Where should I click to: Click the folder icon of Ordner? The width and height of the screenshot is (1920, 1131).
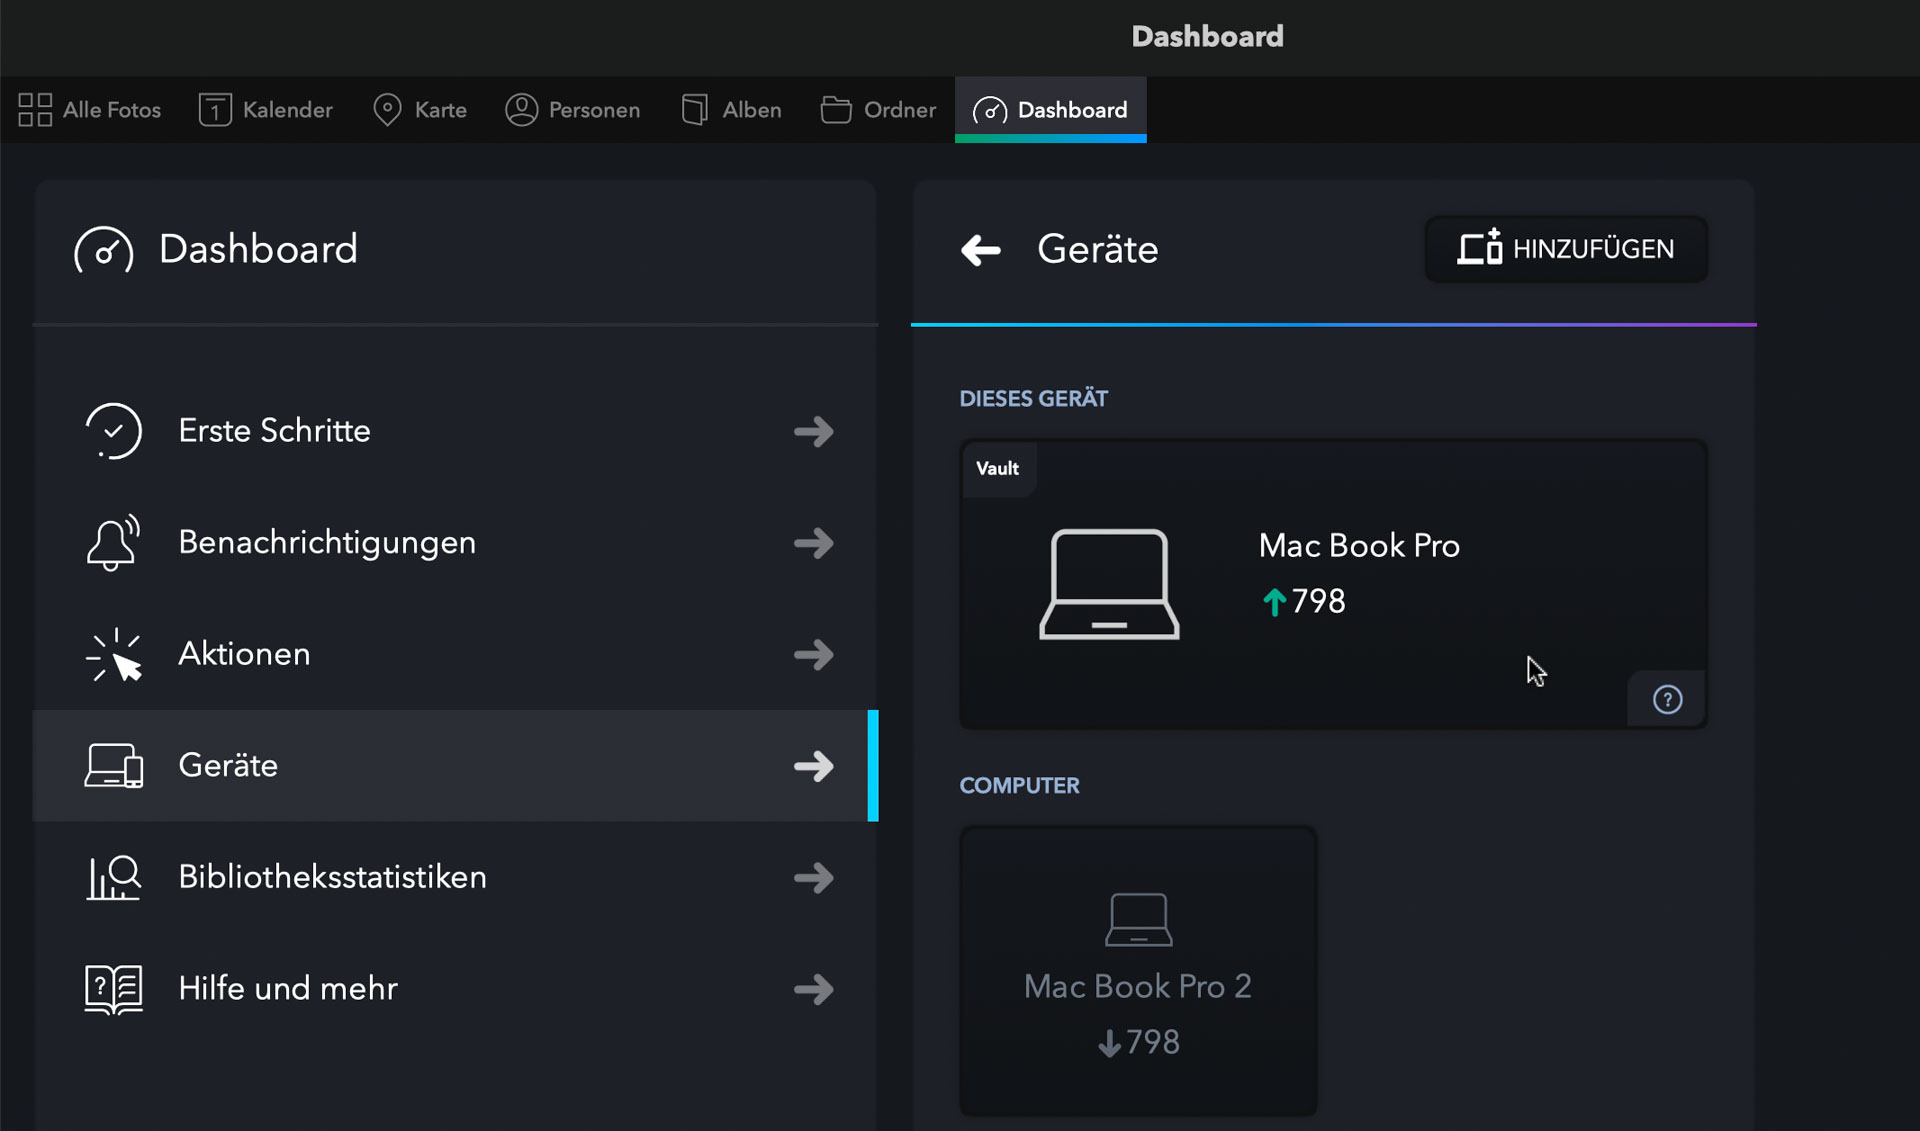click(x=836, y=110)
